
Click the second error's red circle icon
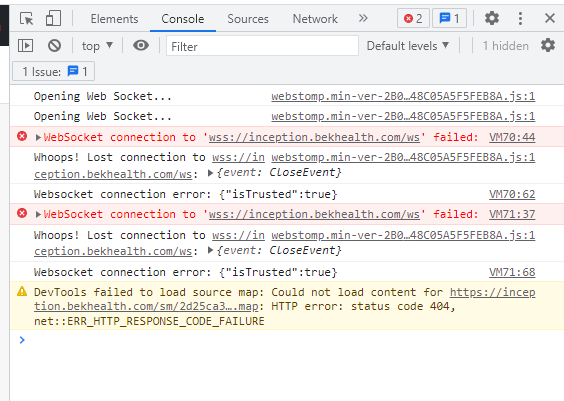pyautogui.click(x=22, y=213)
